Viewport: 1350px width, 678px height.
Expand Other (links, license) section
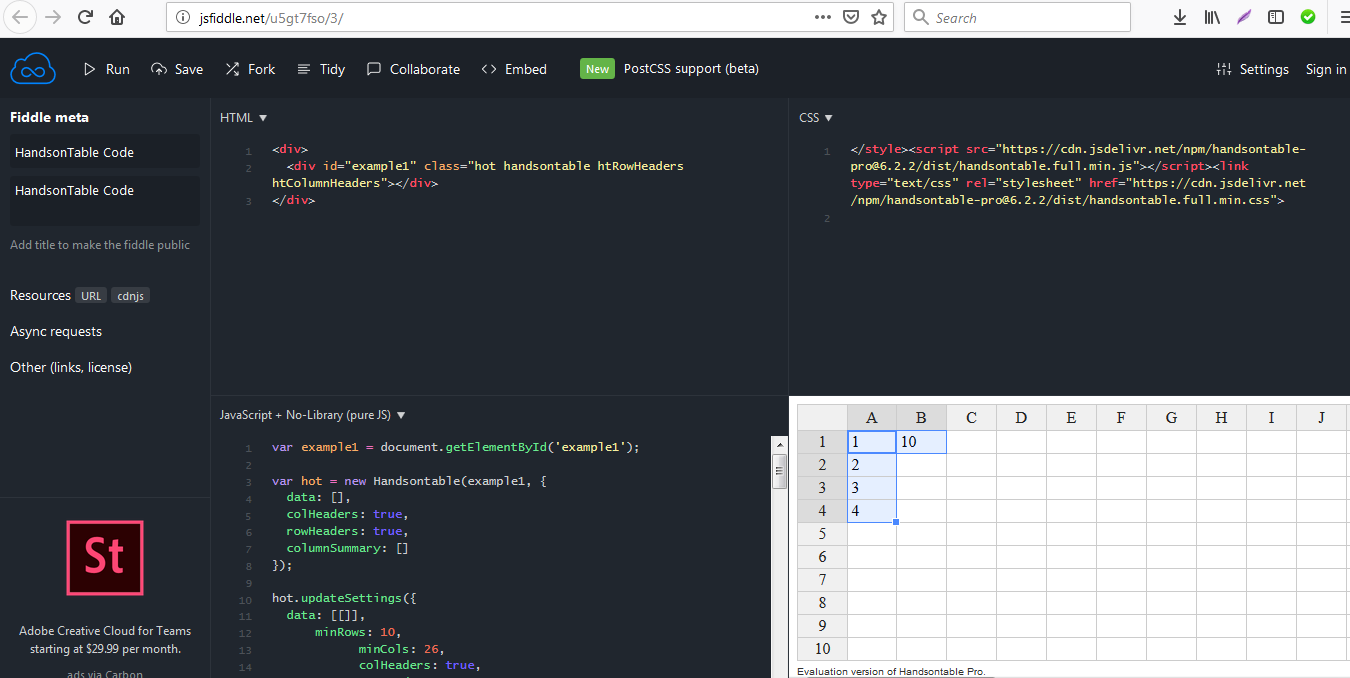[71, 367]
